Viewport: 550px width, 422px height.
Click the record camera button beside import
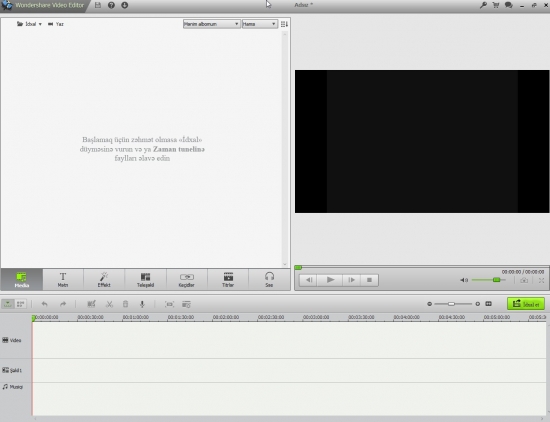pyautogui.click(x=56, y=24)
